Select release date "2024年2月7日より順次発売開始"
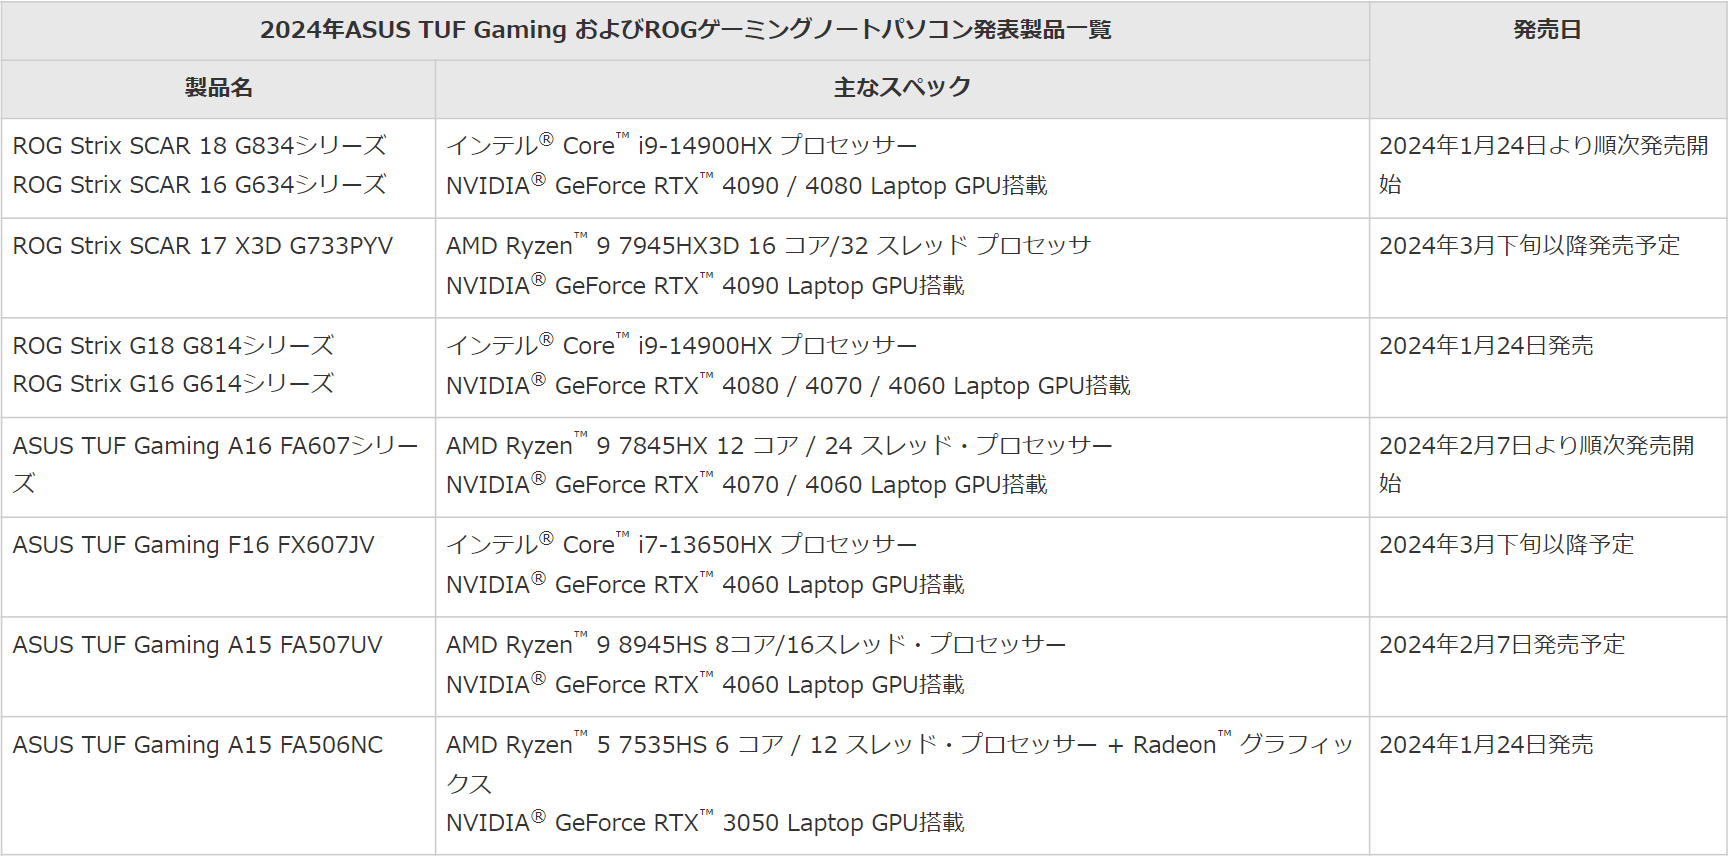The height and width of the screenshot is (857, 1730). 1538,465
